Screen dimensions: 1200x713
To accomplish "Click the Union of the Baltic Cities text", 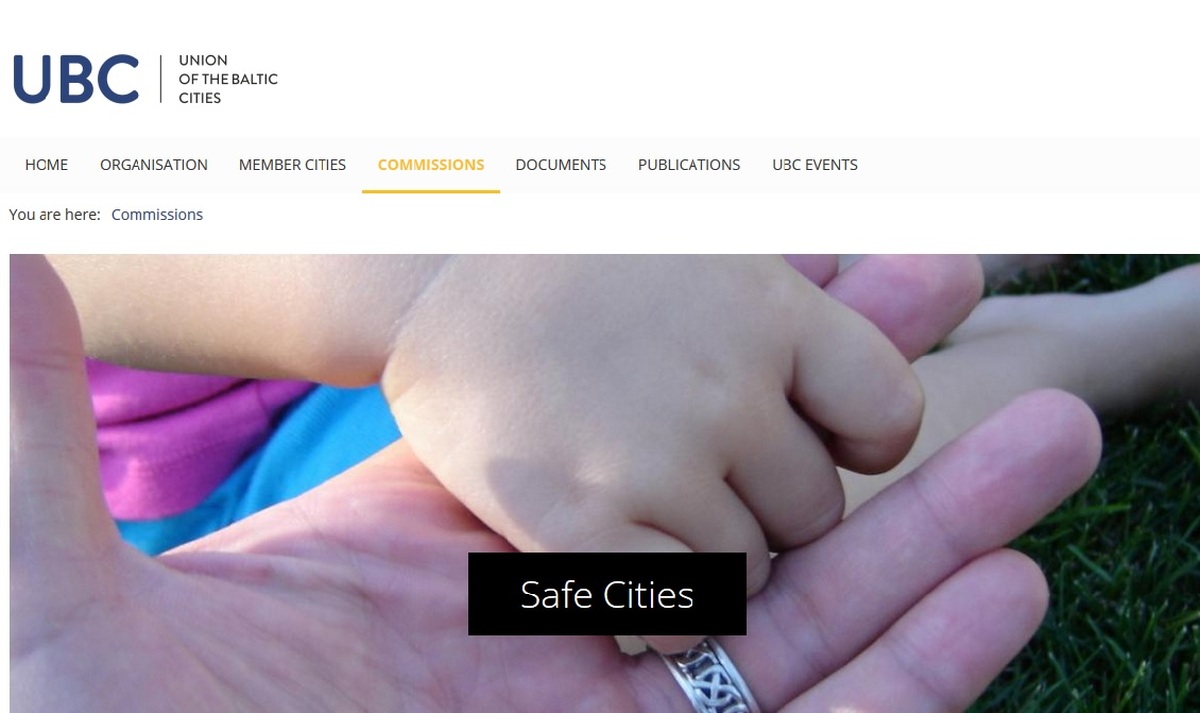I will (228, 79).
